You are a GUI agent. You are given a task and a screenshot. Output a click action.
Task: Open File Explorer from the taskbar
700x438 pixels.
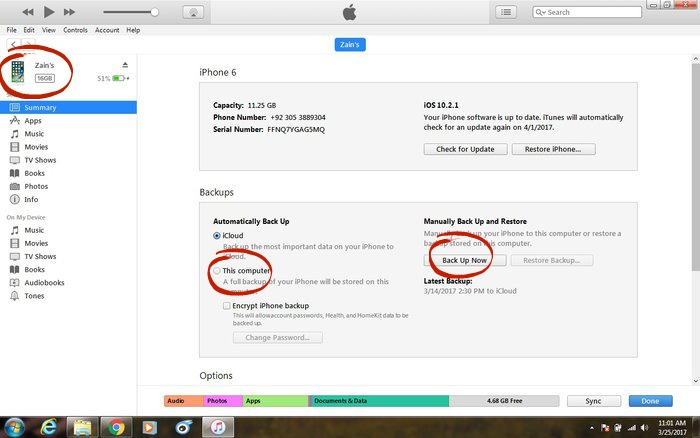tap(83, 428)
